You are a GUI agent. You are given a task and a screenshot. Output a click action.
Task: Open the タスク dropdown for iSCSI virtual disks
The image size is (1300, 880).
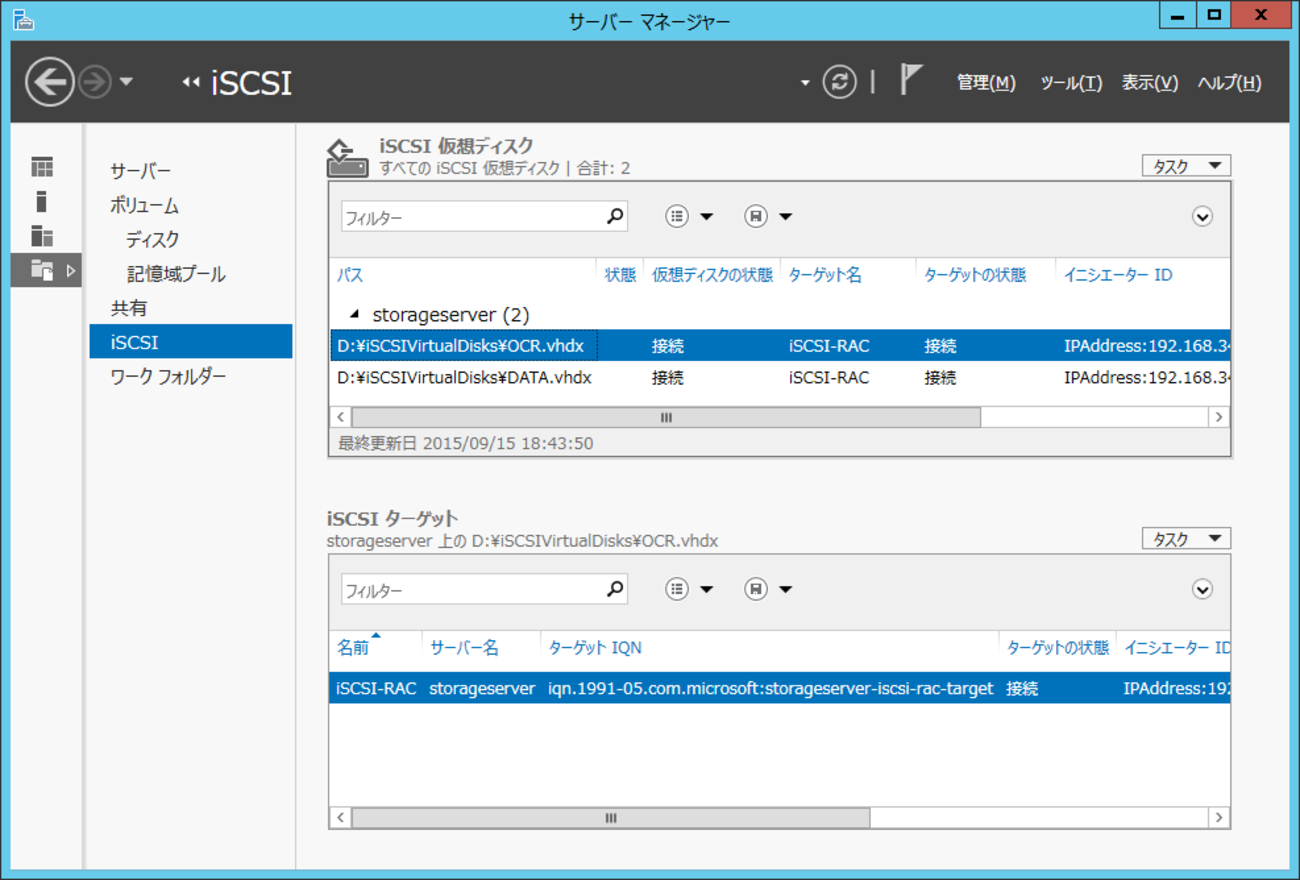click(x=1186, y=166)
